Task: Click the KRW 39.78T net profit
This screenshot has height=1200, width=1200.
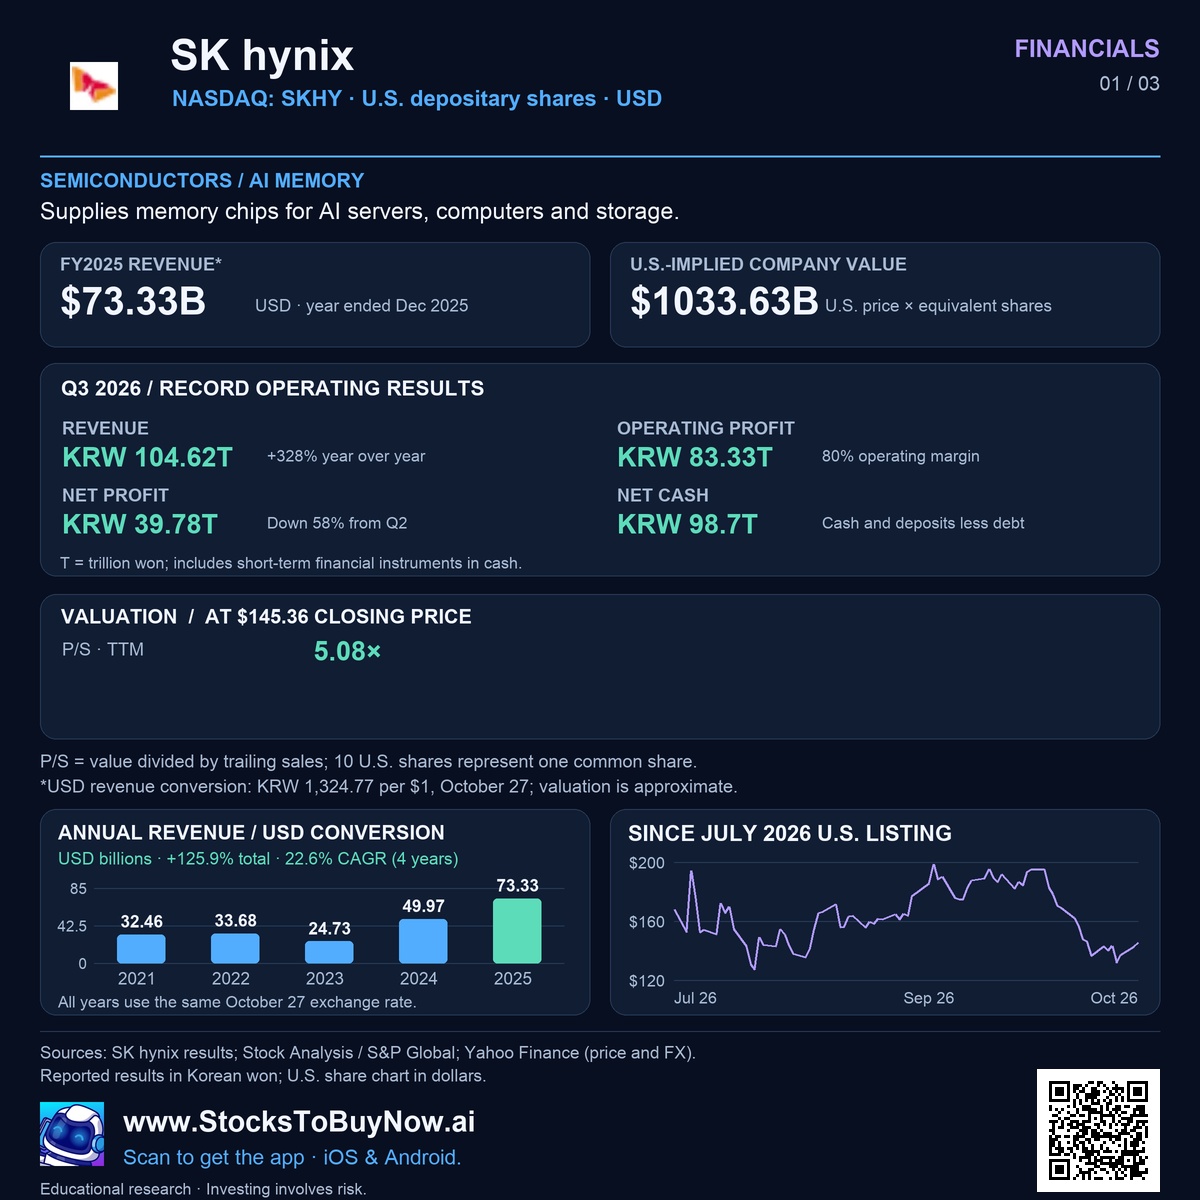Action: pos(140,525)
